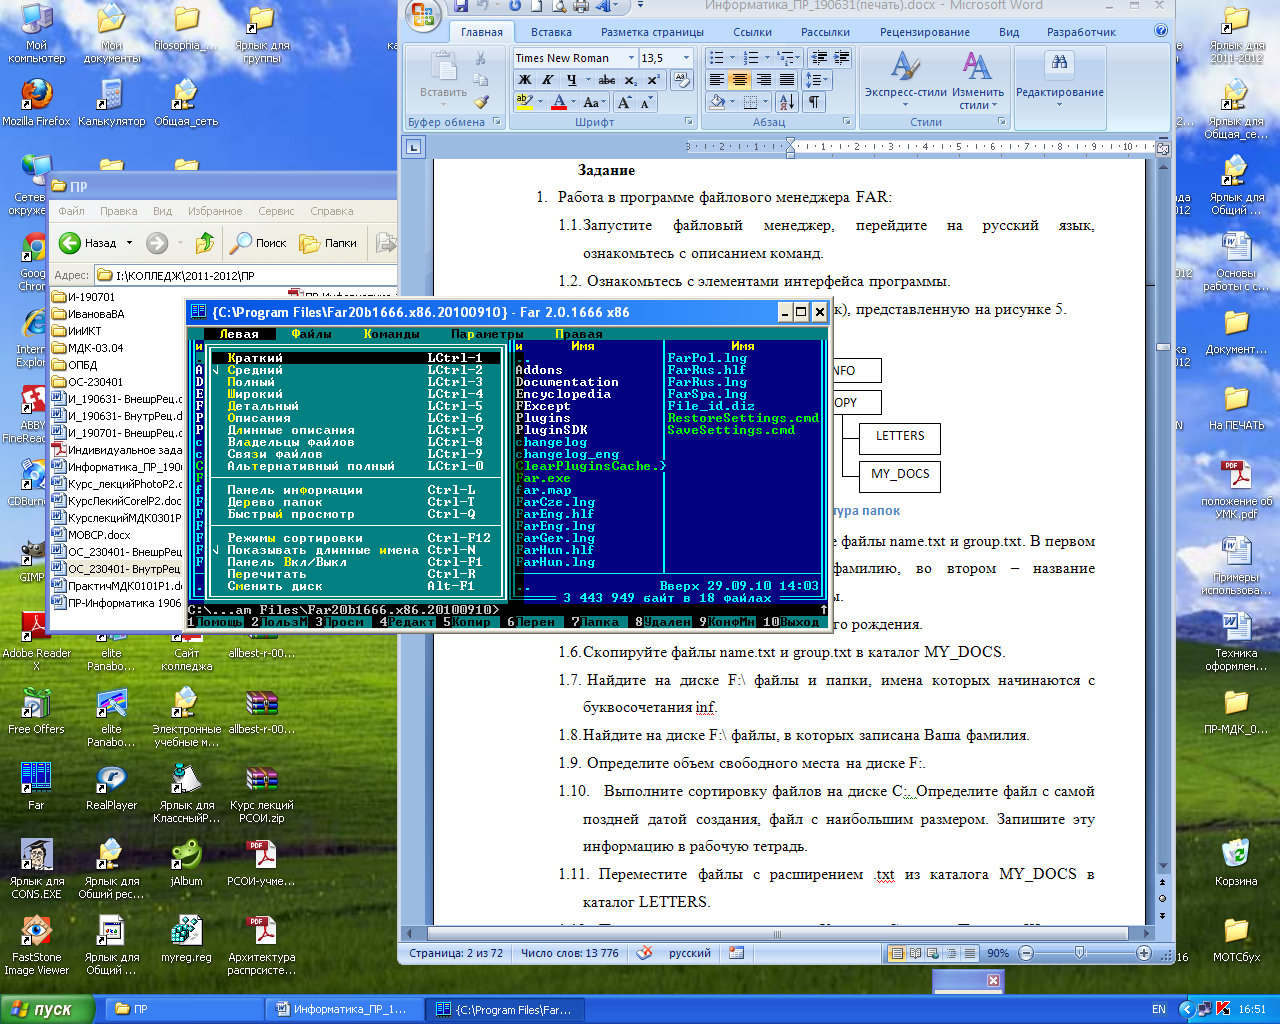Open the highlight color dropdown arrow
The image size is (1280, 1024).
pos(541,102)
